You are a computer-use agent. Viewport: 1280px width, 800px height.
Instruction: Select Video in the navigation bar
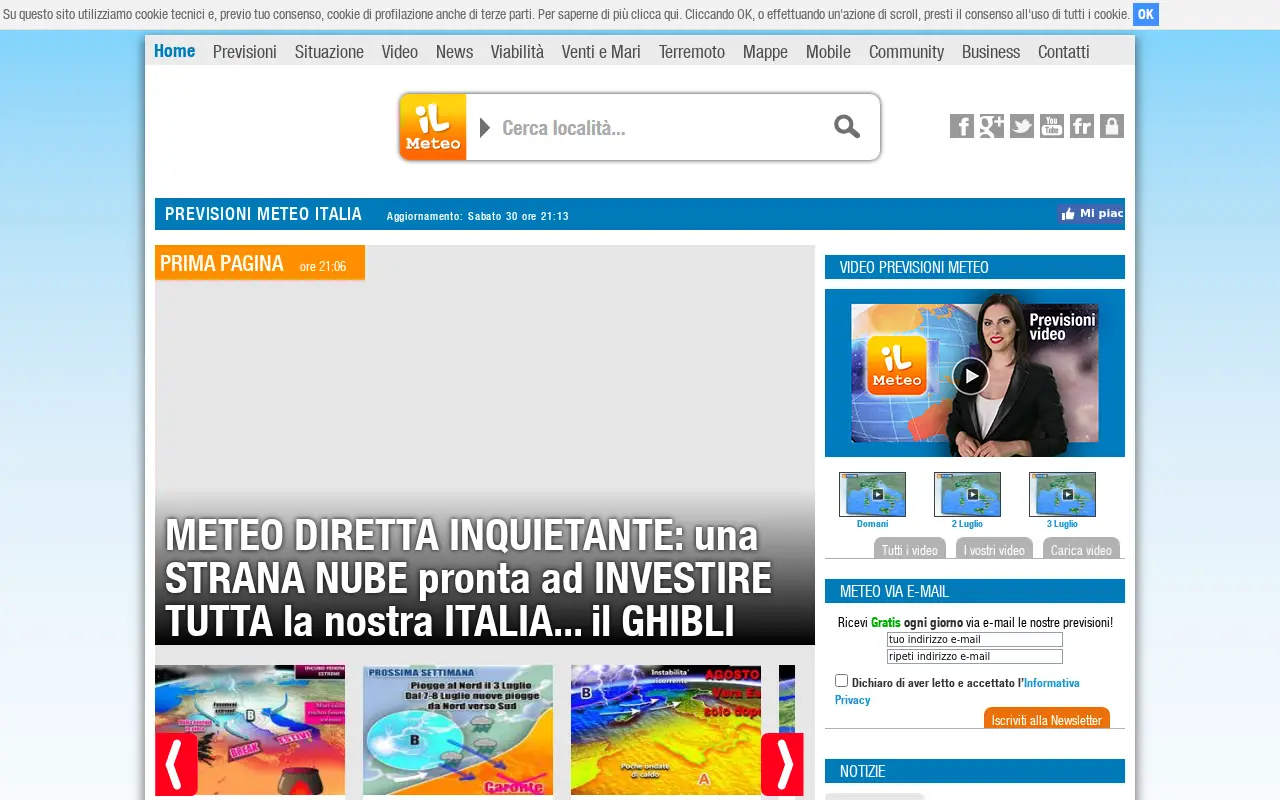pyautogui.click(x=400, y=52)
